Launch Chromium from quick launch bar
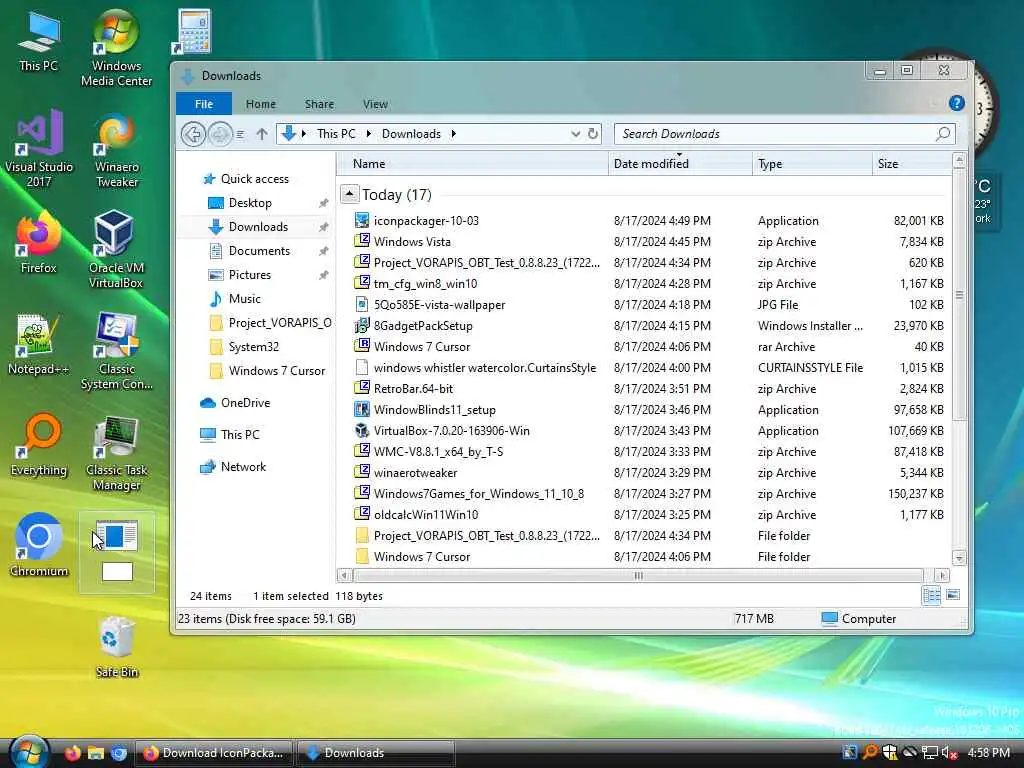 [119, 753]
